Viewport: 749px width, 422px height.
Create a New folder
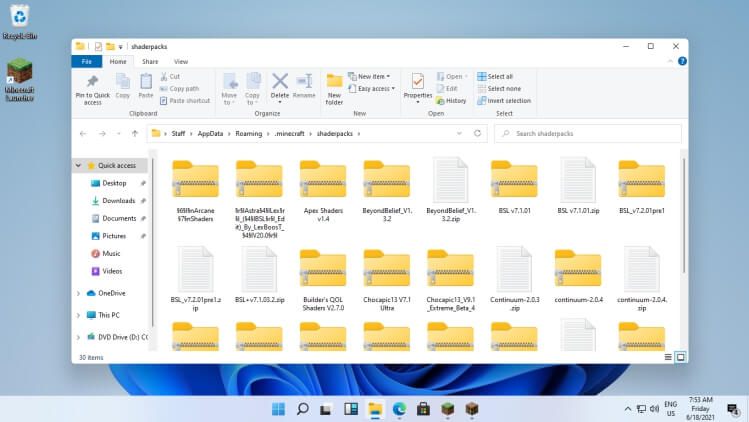(334, 89)
